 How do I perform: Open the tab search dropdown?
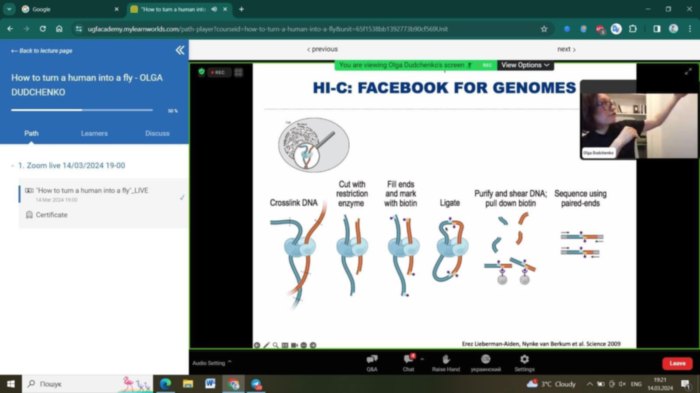tap(9, 9)
